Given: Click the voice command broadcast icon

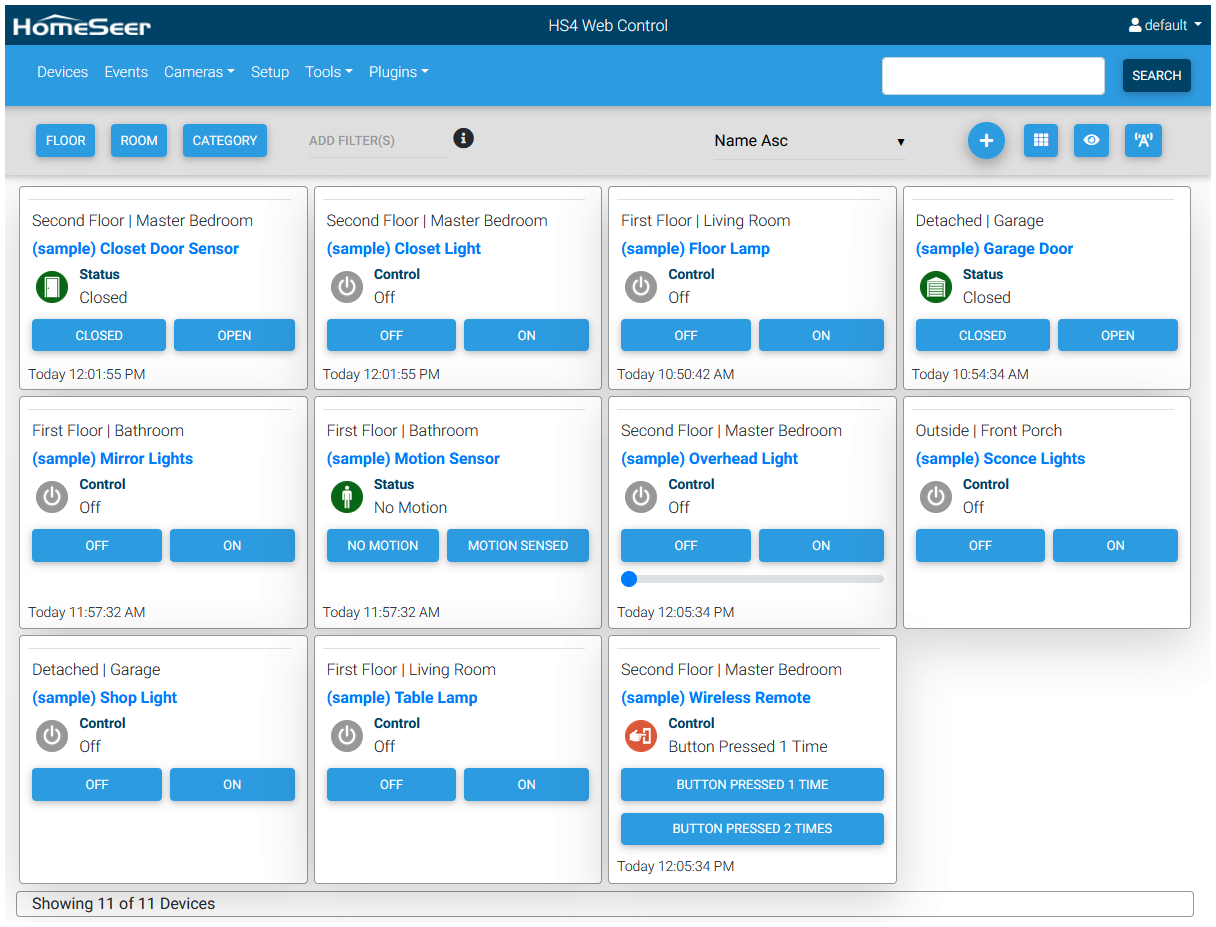Looking at the screenshot, I should coord(1143,141).
